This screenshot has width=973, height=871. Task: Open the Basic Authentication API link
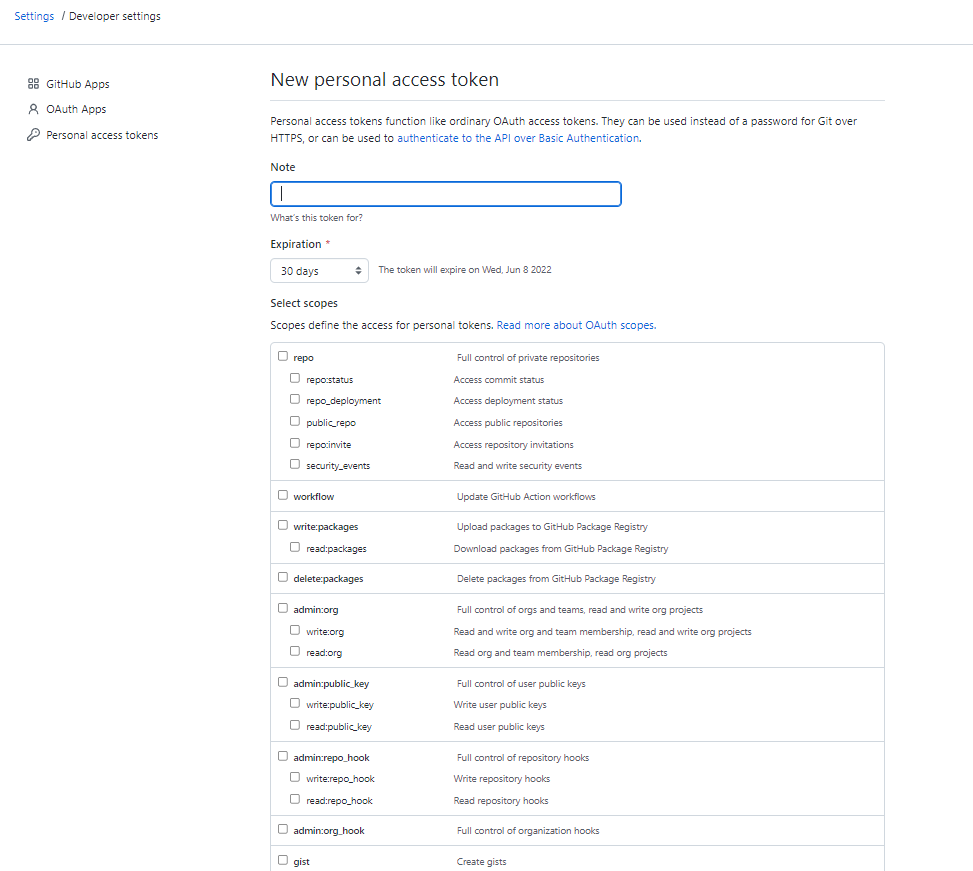(x=518, y=138)
